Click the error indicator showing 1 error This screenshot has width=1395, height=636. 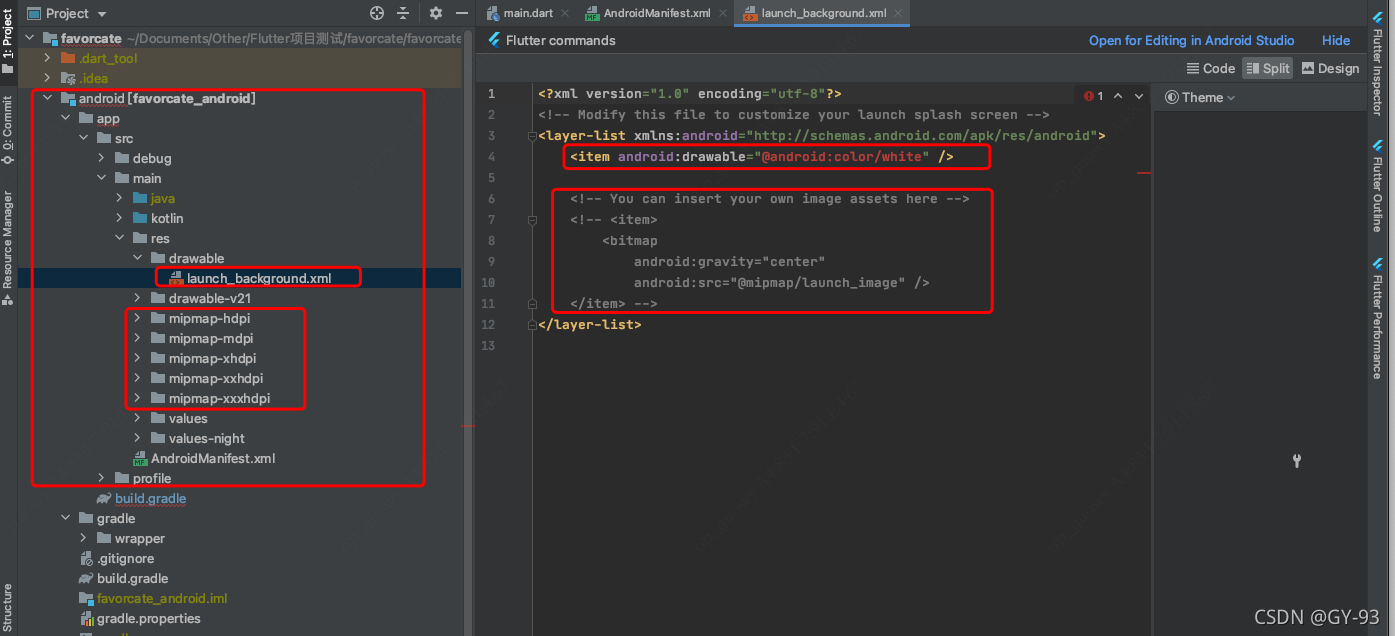pyautogui.click(x=1093, y=96)
